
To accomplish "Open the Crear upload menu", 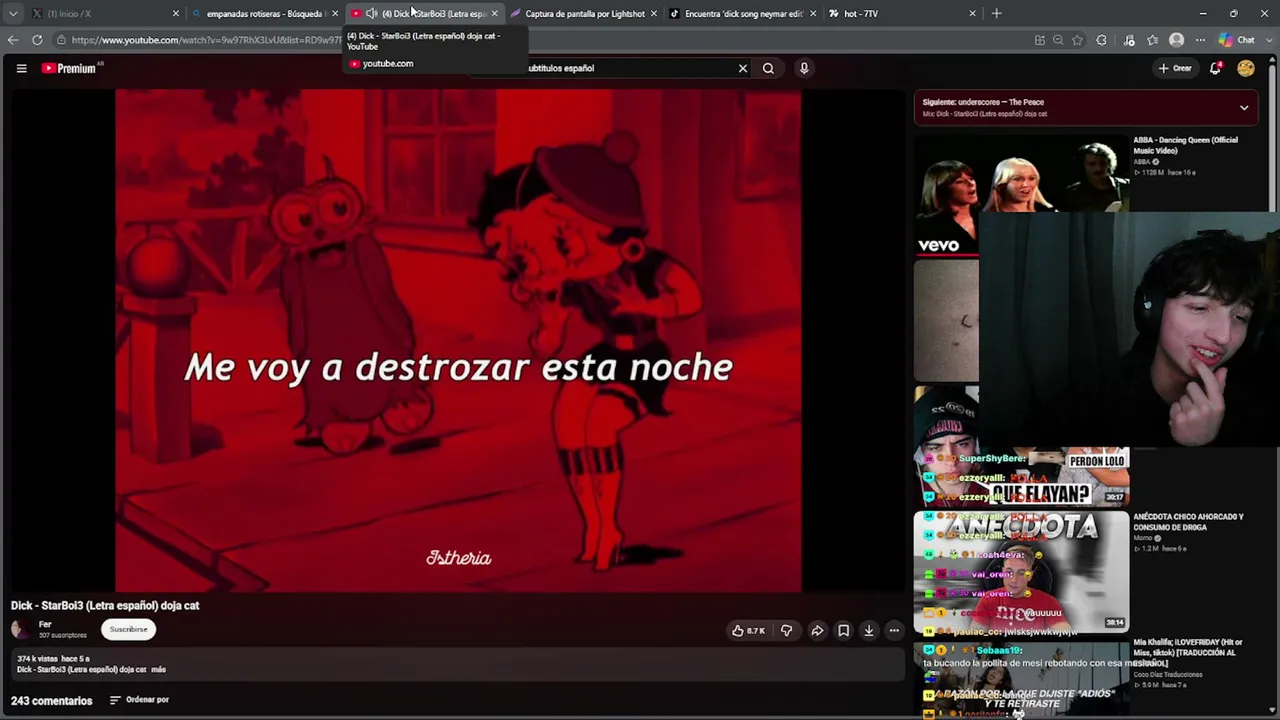I will click(x=1175, y=68).
